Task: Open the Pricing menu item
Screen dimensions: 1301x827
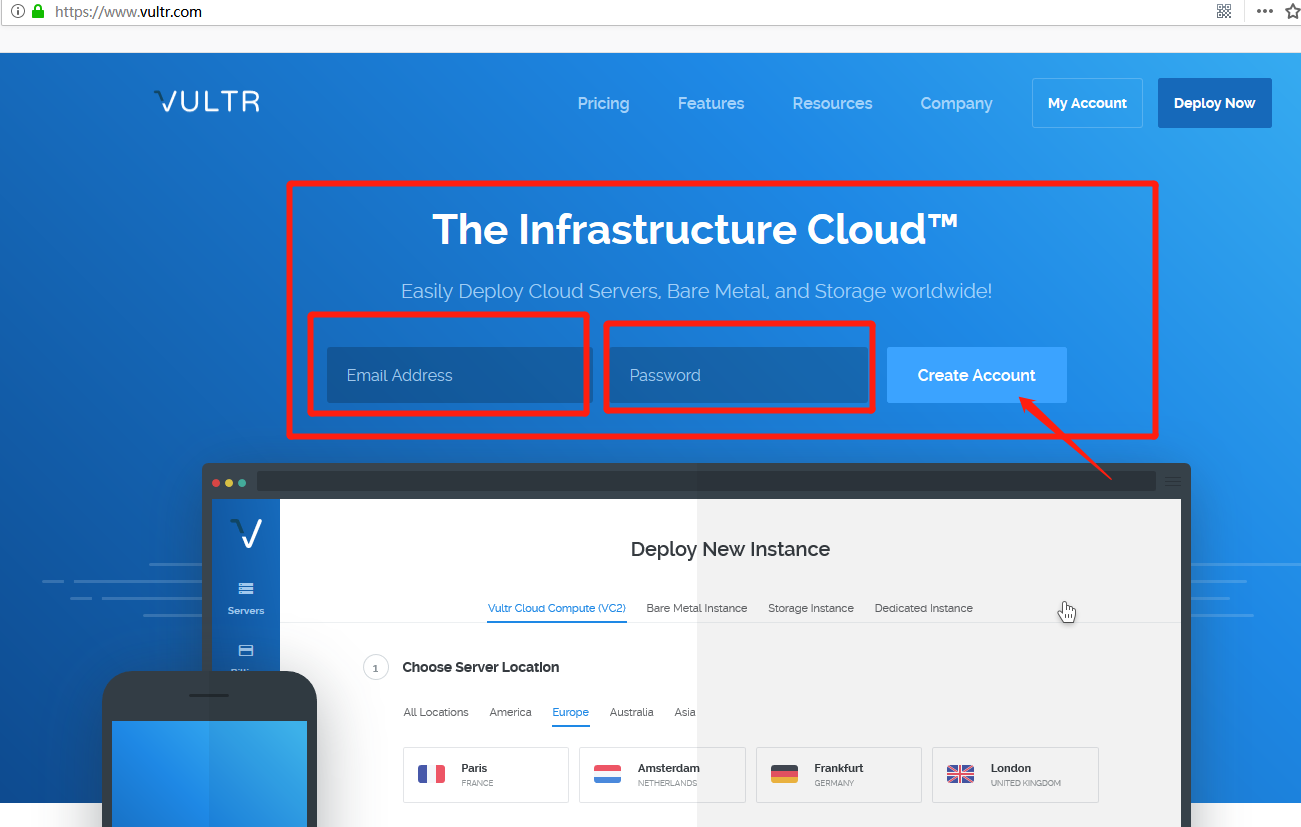Action: point(604,103)
